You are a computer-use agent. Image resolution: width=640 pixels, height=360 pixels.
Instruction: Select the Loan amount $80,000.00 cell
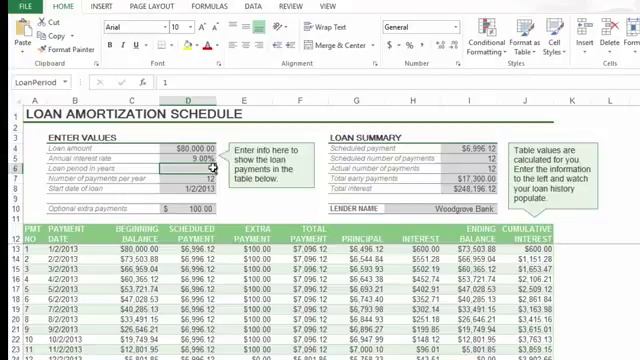click(x=188, y=149)
